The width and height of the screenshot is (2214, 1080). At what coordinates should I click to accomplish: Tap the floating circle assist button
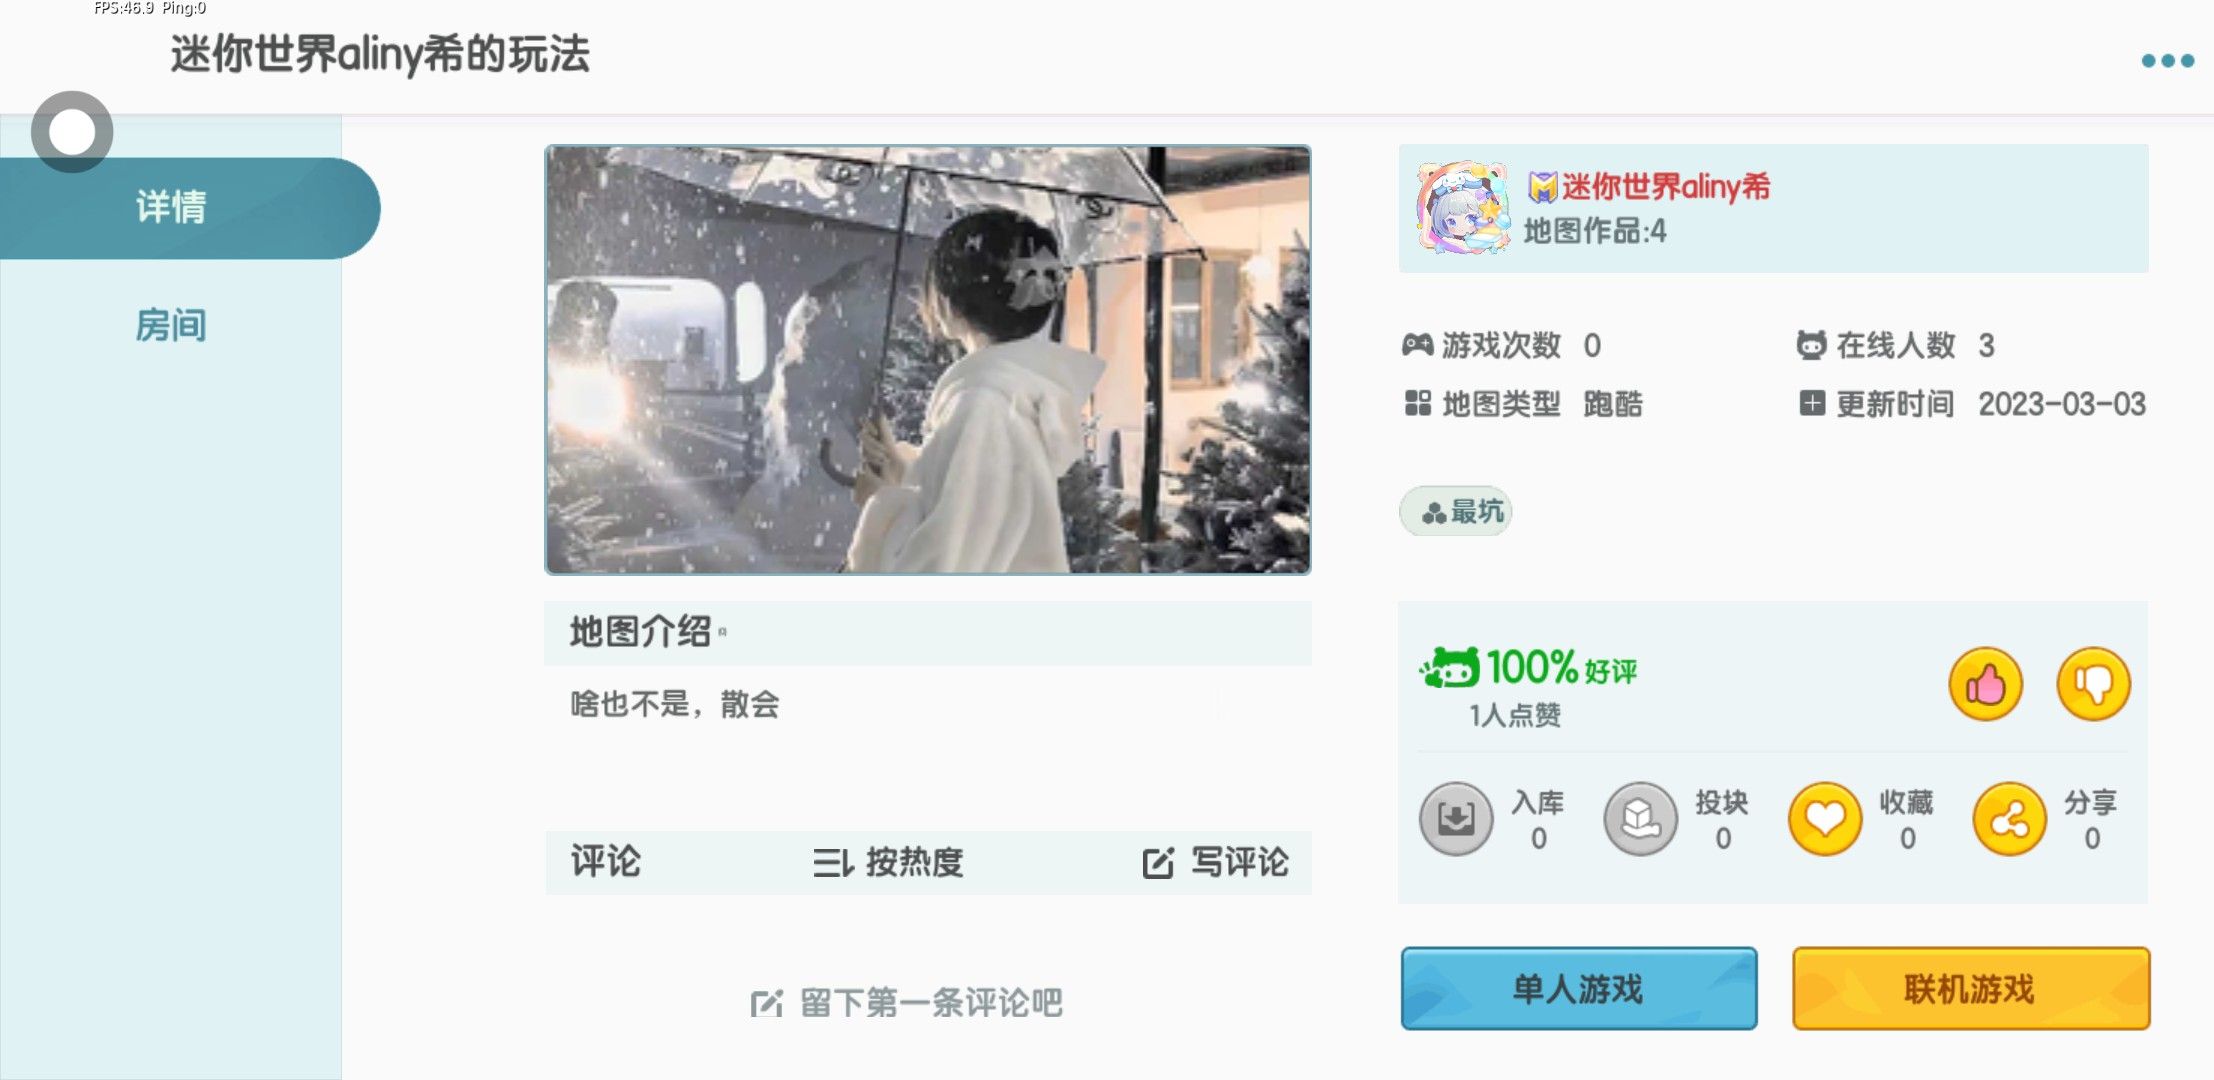point(72,132)
